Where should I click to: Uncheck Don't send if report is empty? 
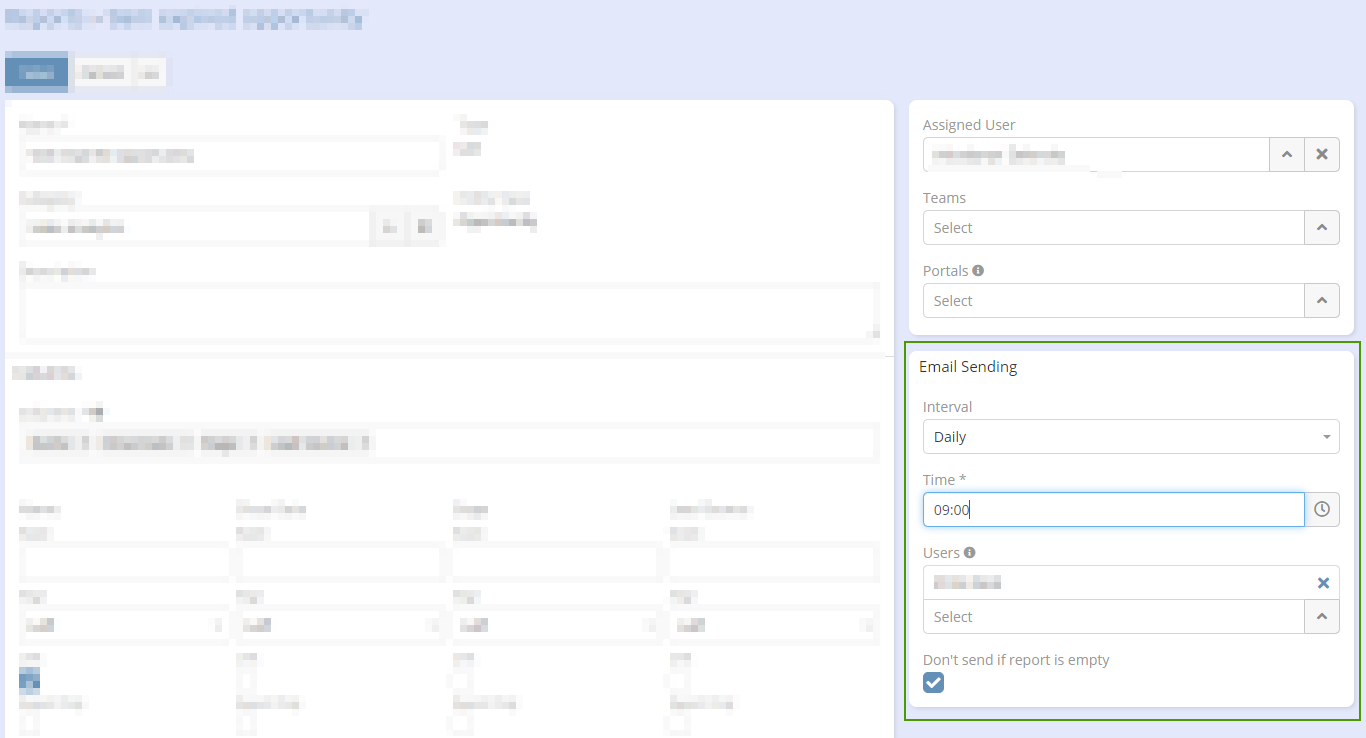[933, 682]
